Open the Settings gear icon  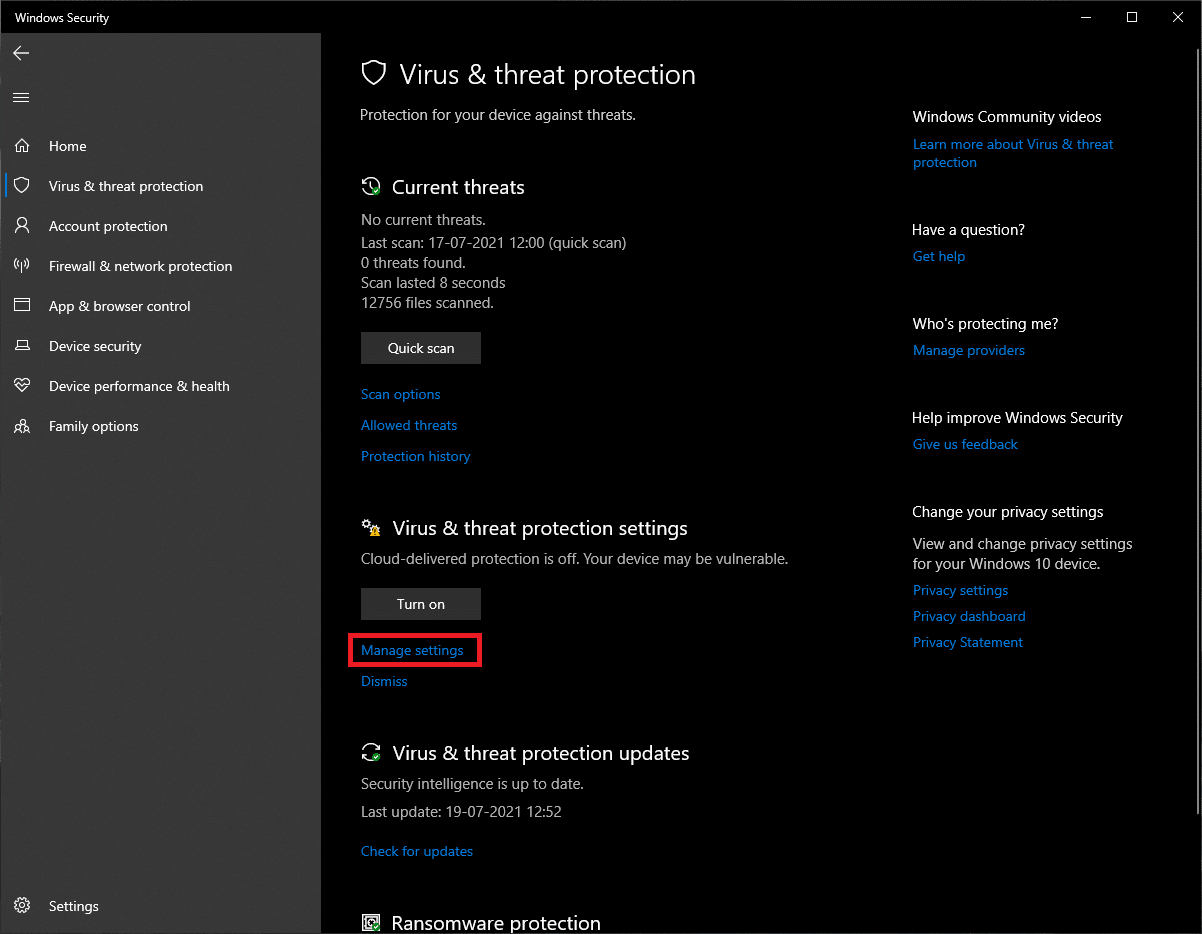pos(22,906)
